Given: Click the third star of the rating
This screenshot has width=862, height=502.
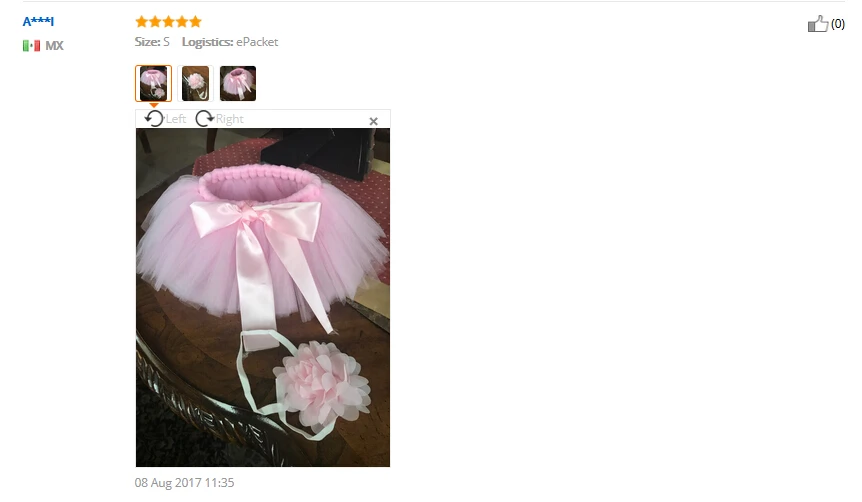Looking at the screenshot, I should pos(169,21).
